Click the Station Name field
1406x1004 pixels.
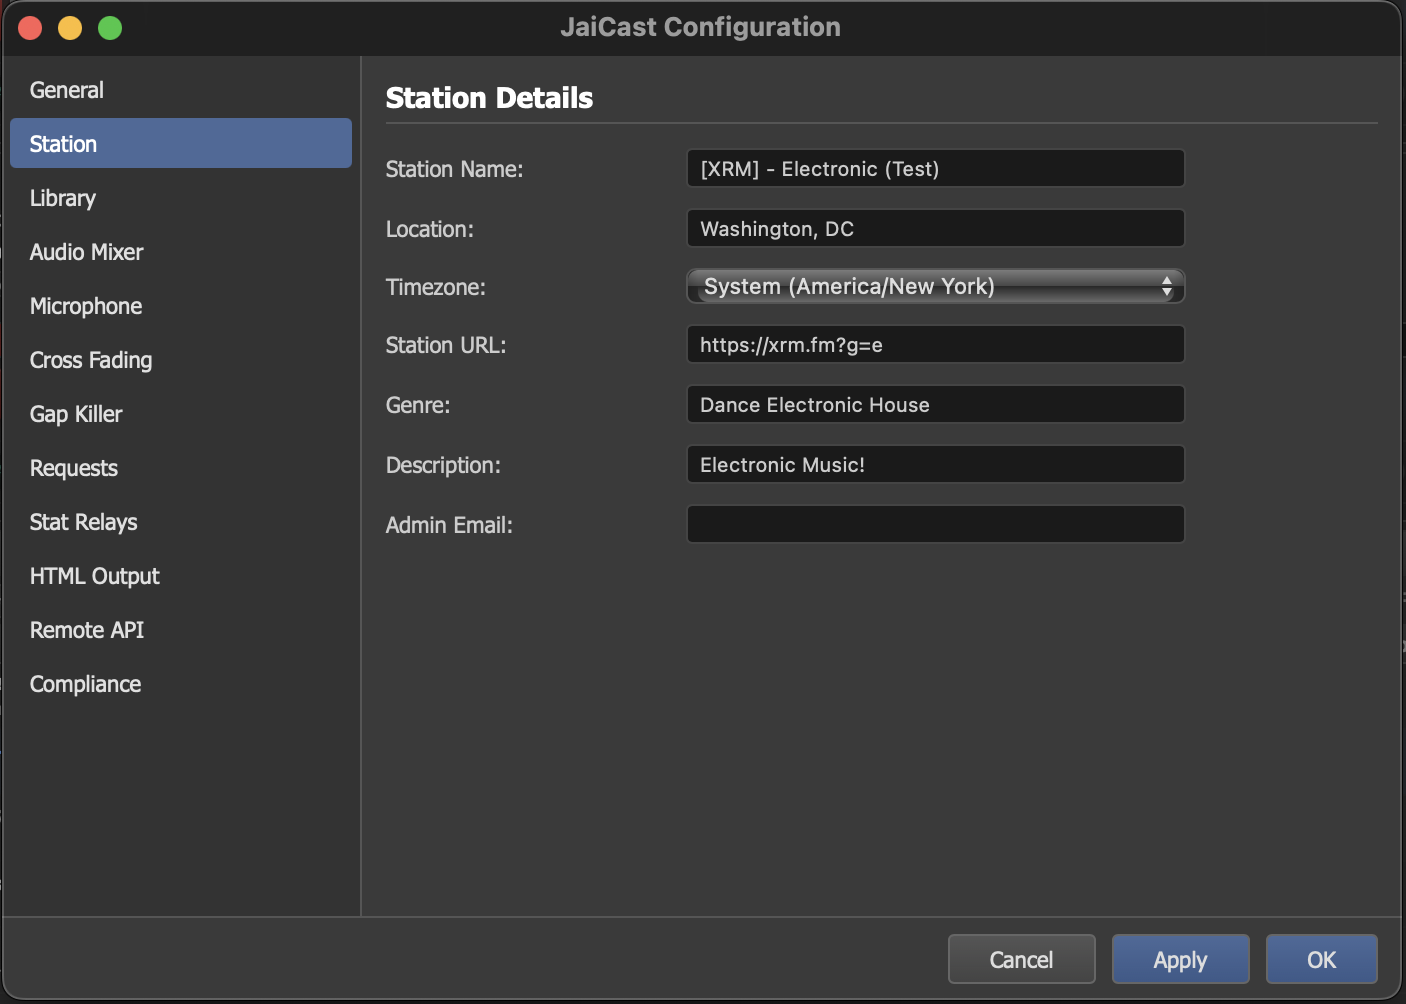[935, 168]
